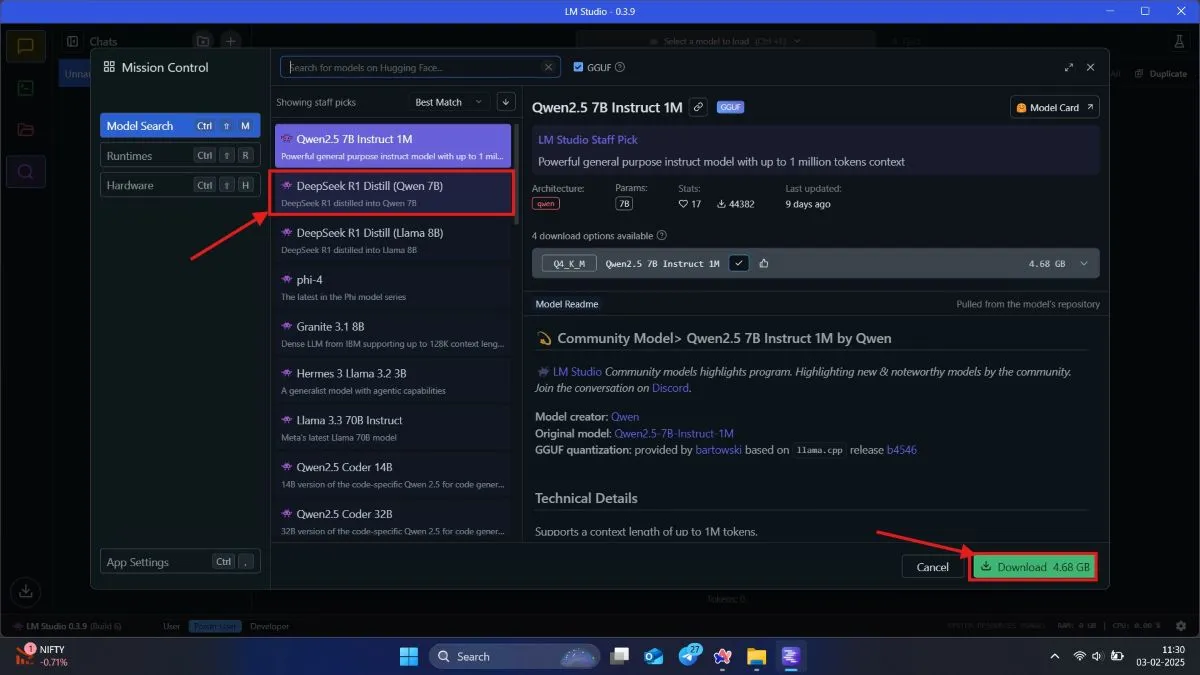
Task: Select the Llama 3.3 70B Instruct model
Action: (393, 428)
